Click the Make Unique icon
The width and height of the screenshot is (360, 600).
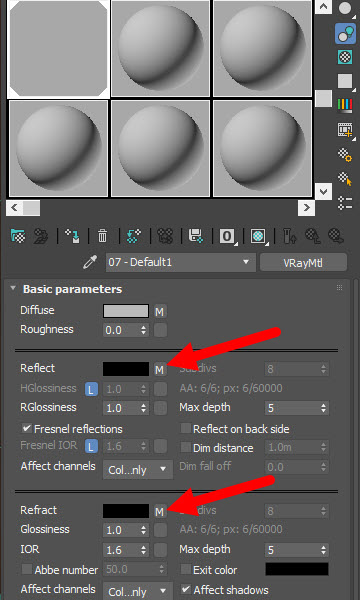165,236
